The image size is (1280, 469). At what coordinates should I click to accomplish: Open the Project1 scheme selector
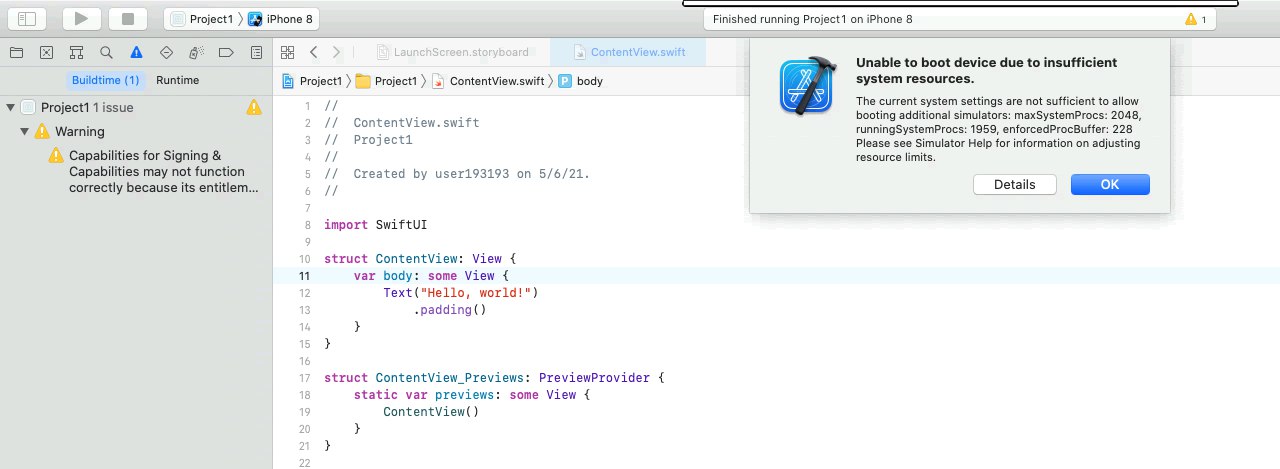206,19
